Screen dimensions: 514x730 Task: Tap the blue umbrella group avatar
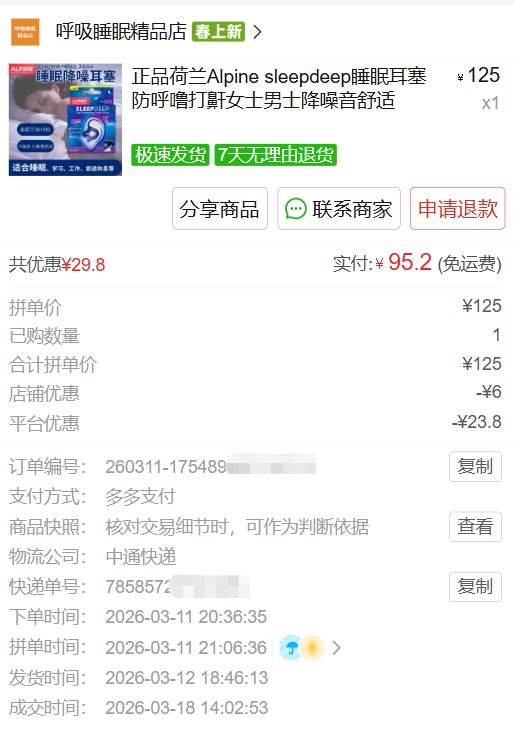pos(291,648)
